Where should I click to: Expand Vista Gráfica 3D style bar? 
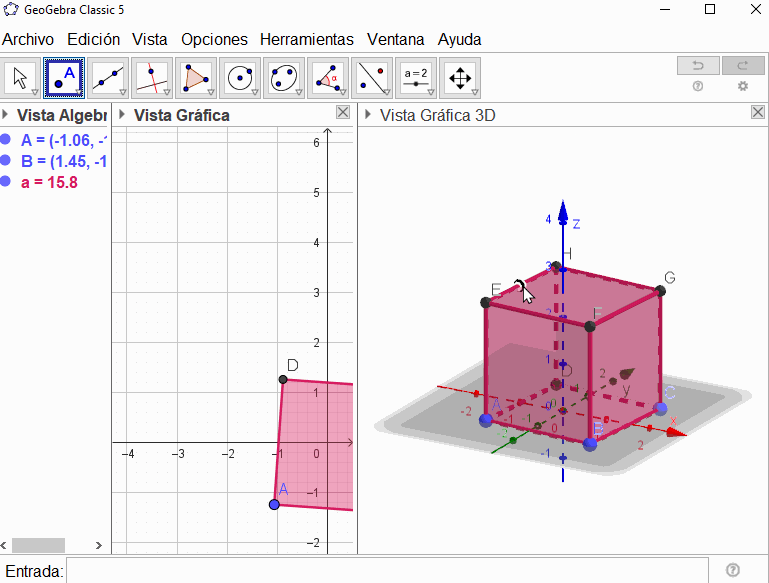coord(368,115)
